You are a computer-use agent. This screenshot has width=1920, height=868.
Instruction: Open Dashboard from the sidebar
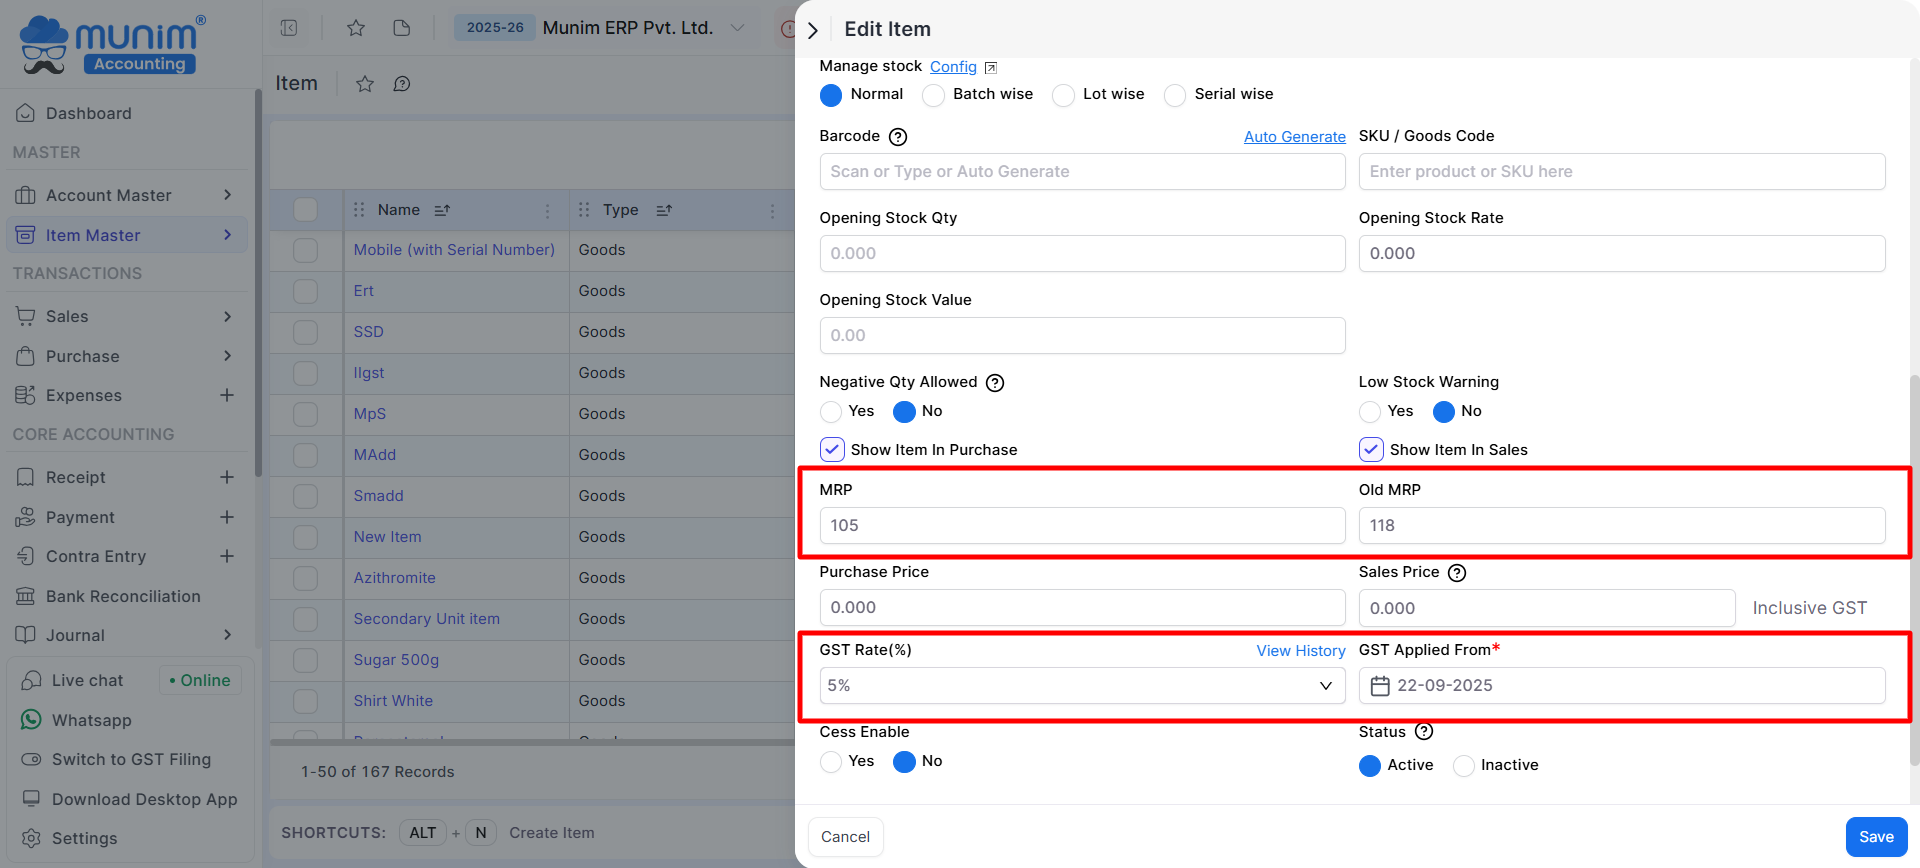[88, 113]
